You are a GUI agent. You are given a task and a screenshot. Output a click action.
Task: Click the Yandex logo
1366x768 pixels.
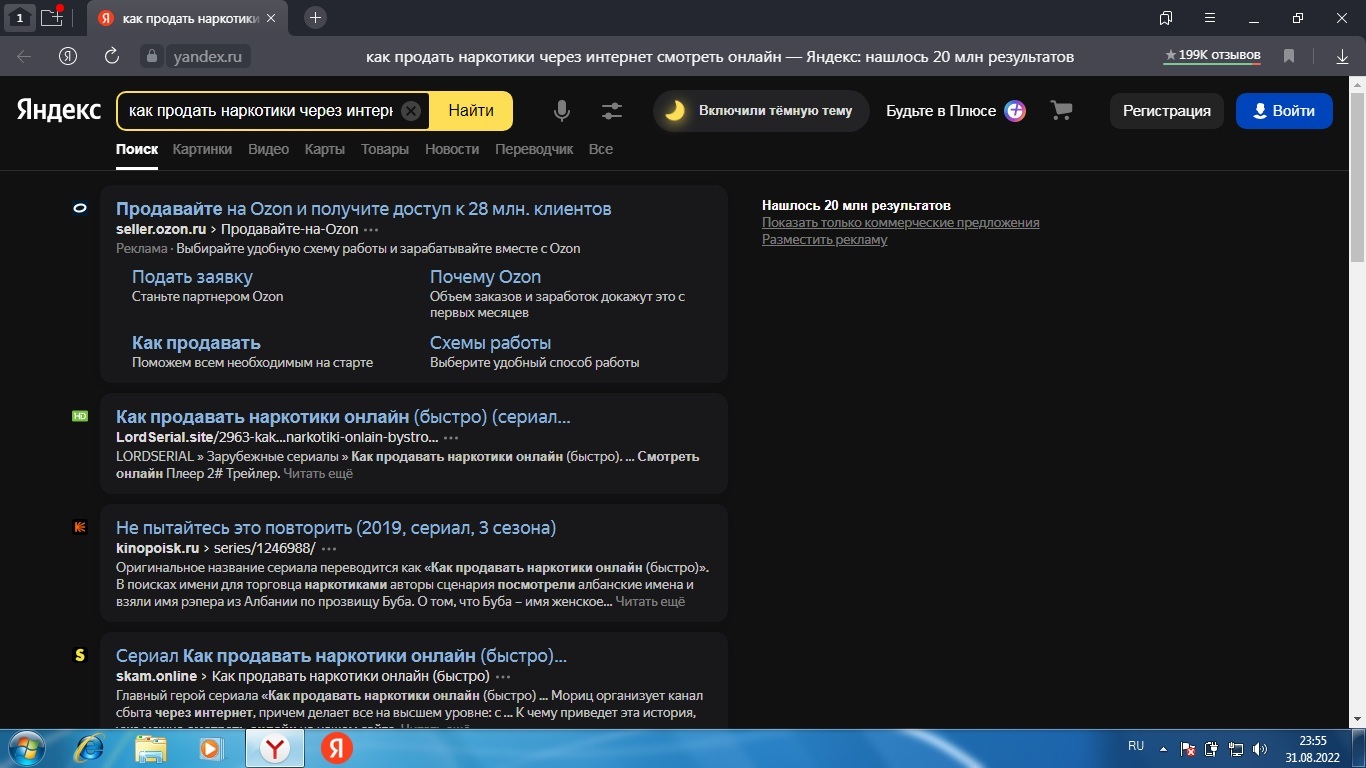[58, 110]
